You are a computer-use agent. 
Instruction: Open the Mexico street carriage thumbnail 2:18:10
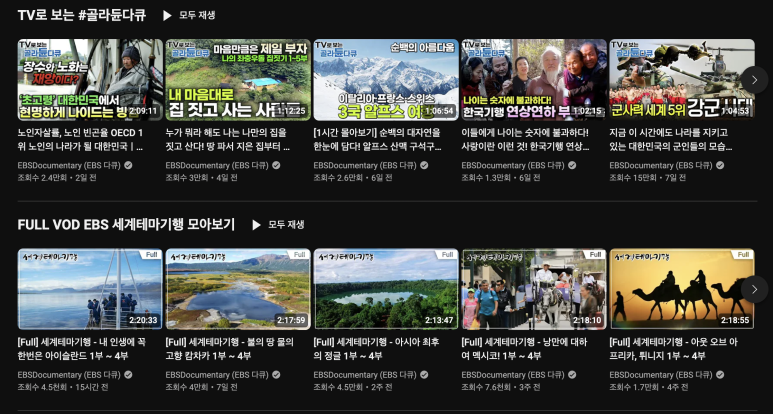pyautogui.click(x=534, y=289)
